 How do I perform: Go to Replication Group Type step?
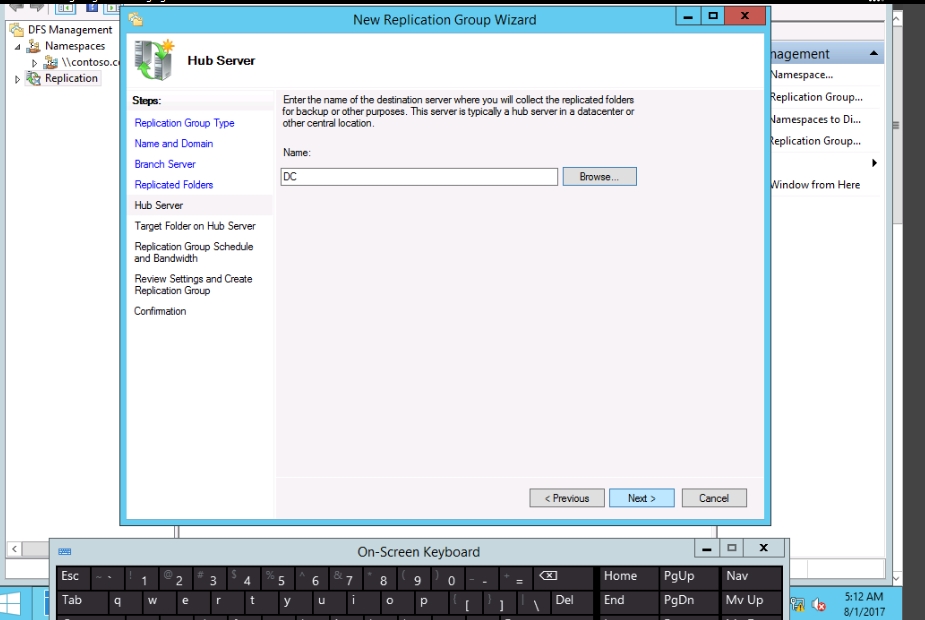[x=184, y=123]
